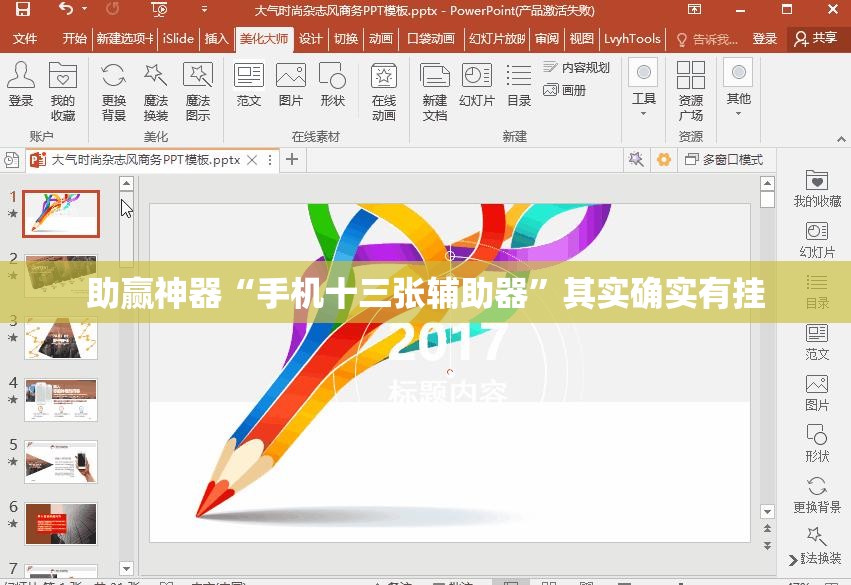Screen dimensions: 851x585
Task: Switch to the 口袋动画 tab
Action: [430, 39]
